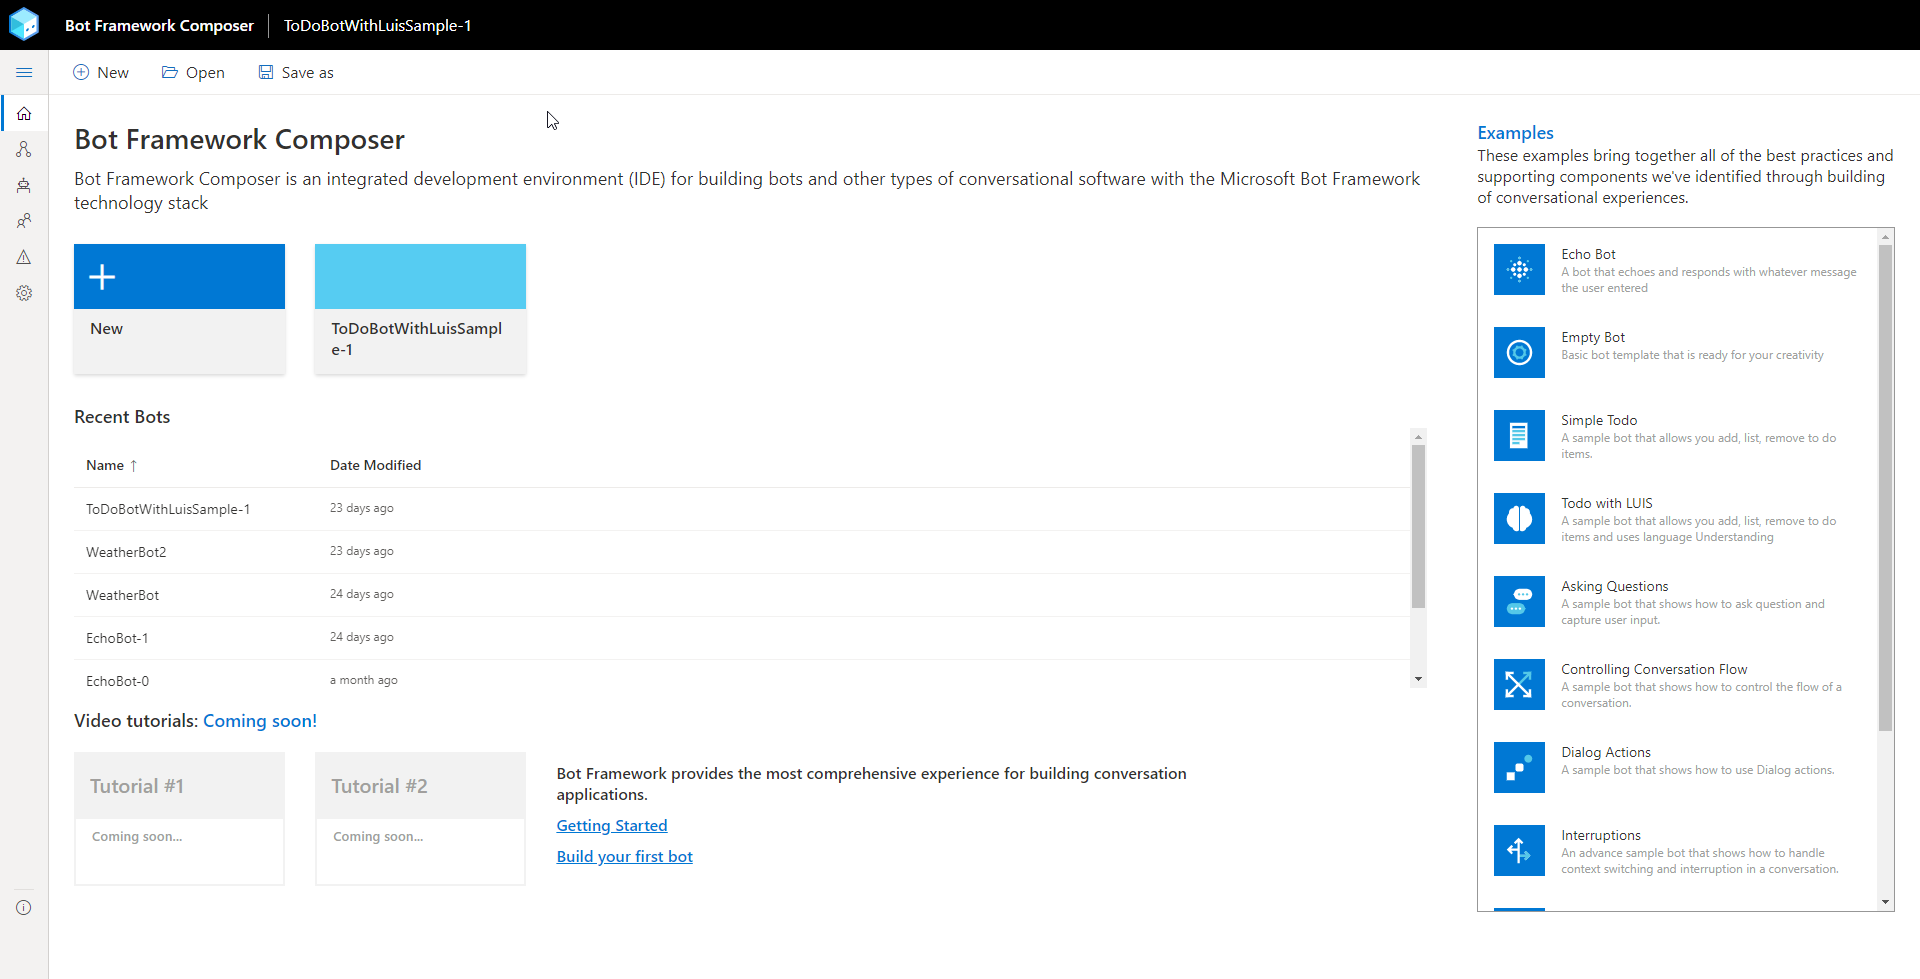Screen dimensions: 1920x979
Task: View notifications via the warning triangle icon
Action: 24,257
